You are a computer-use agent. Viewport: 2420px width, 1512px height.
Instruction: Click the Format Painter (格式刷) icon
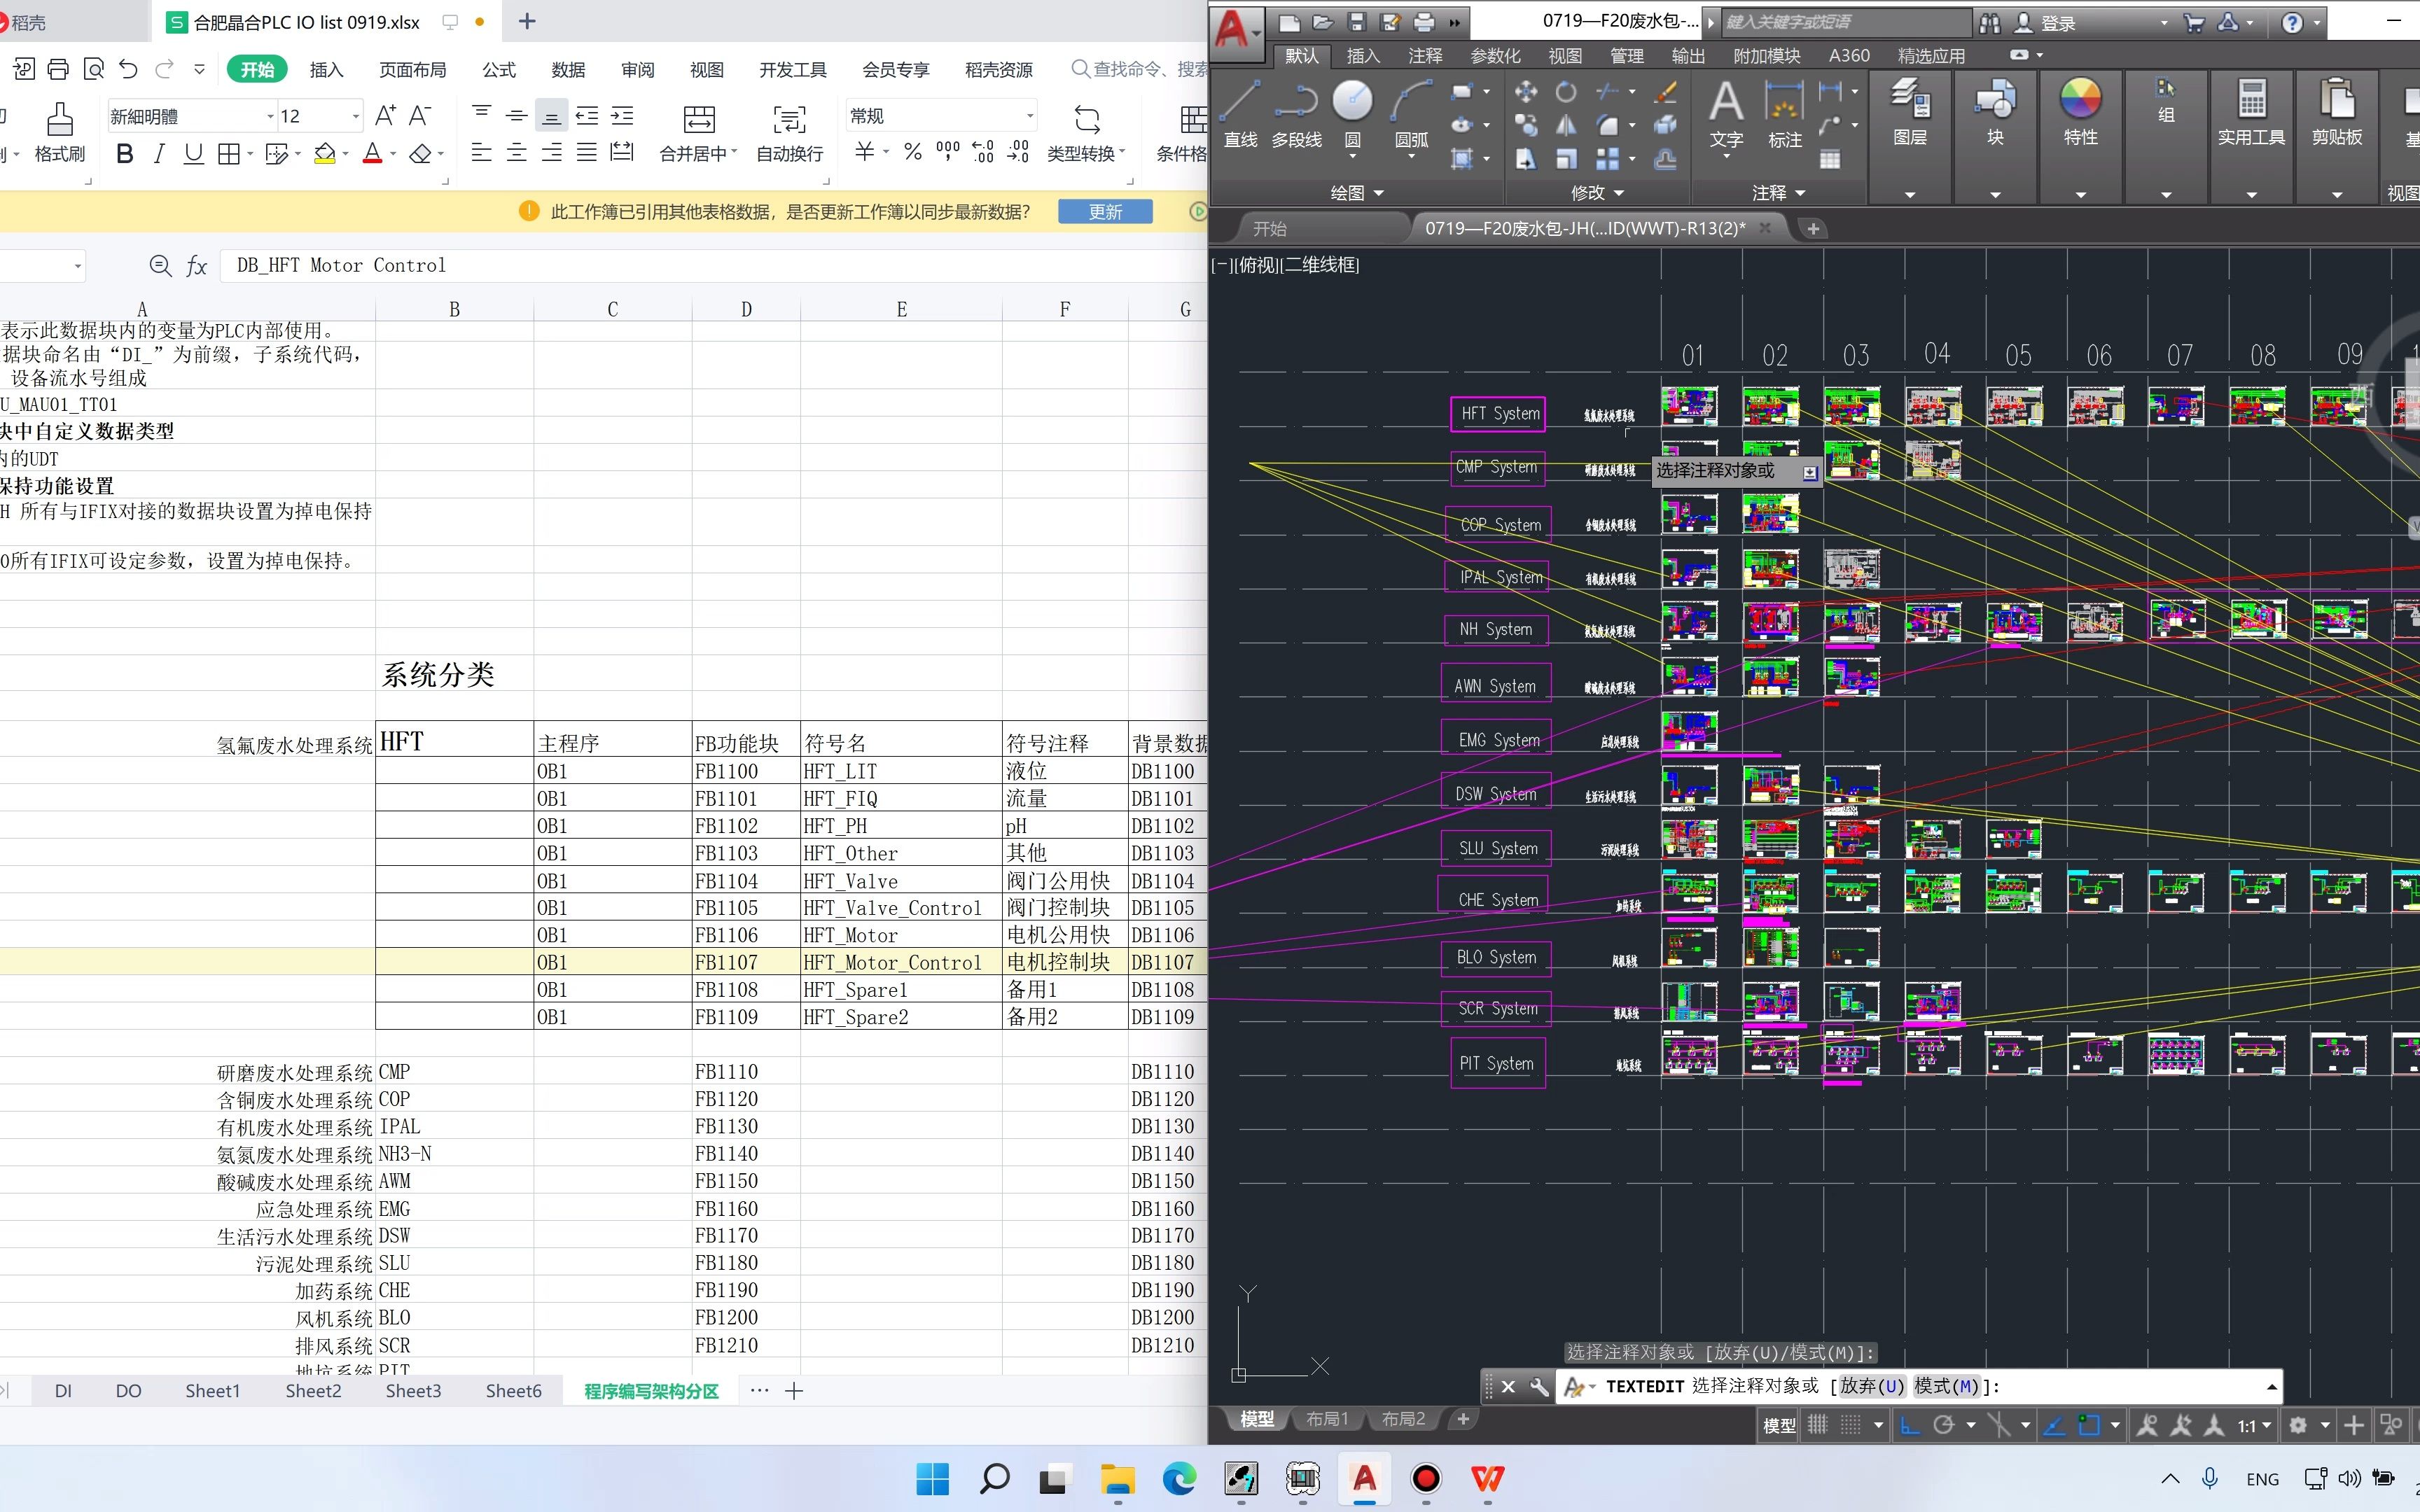60,120
